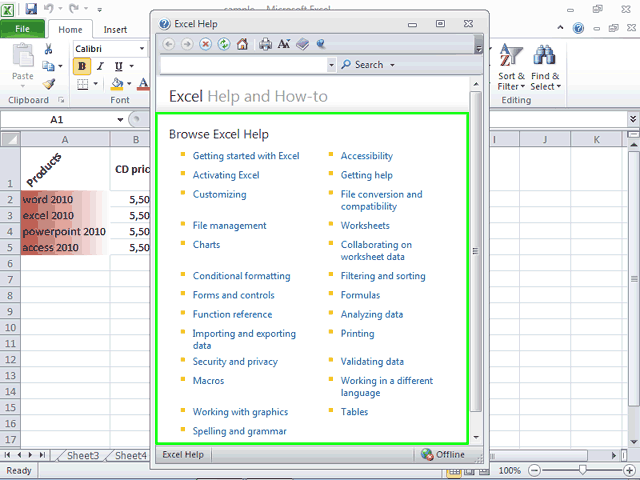Apply Fill Color paint bucket icon
The image size is (640, 480).
117,84
